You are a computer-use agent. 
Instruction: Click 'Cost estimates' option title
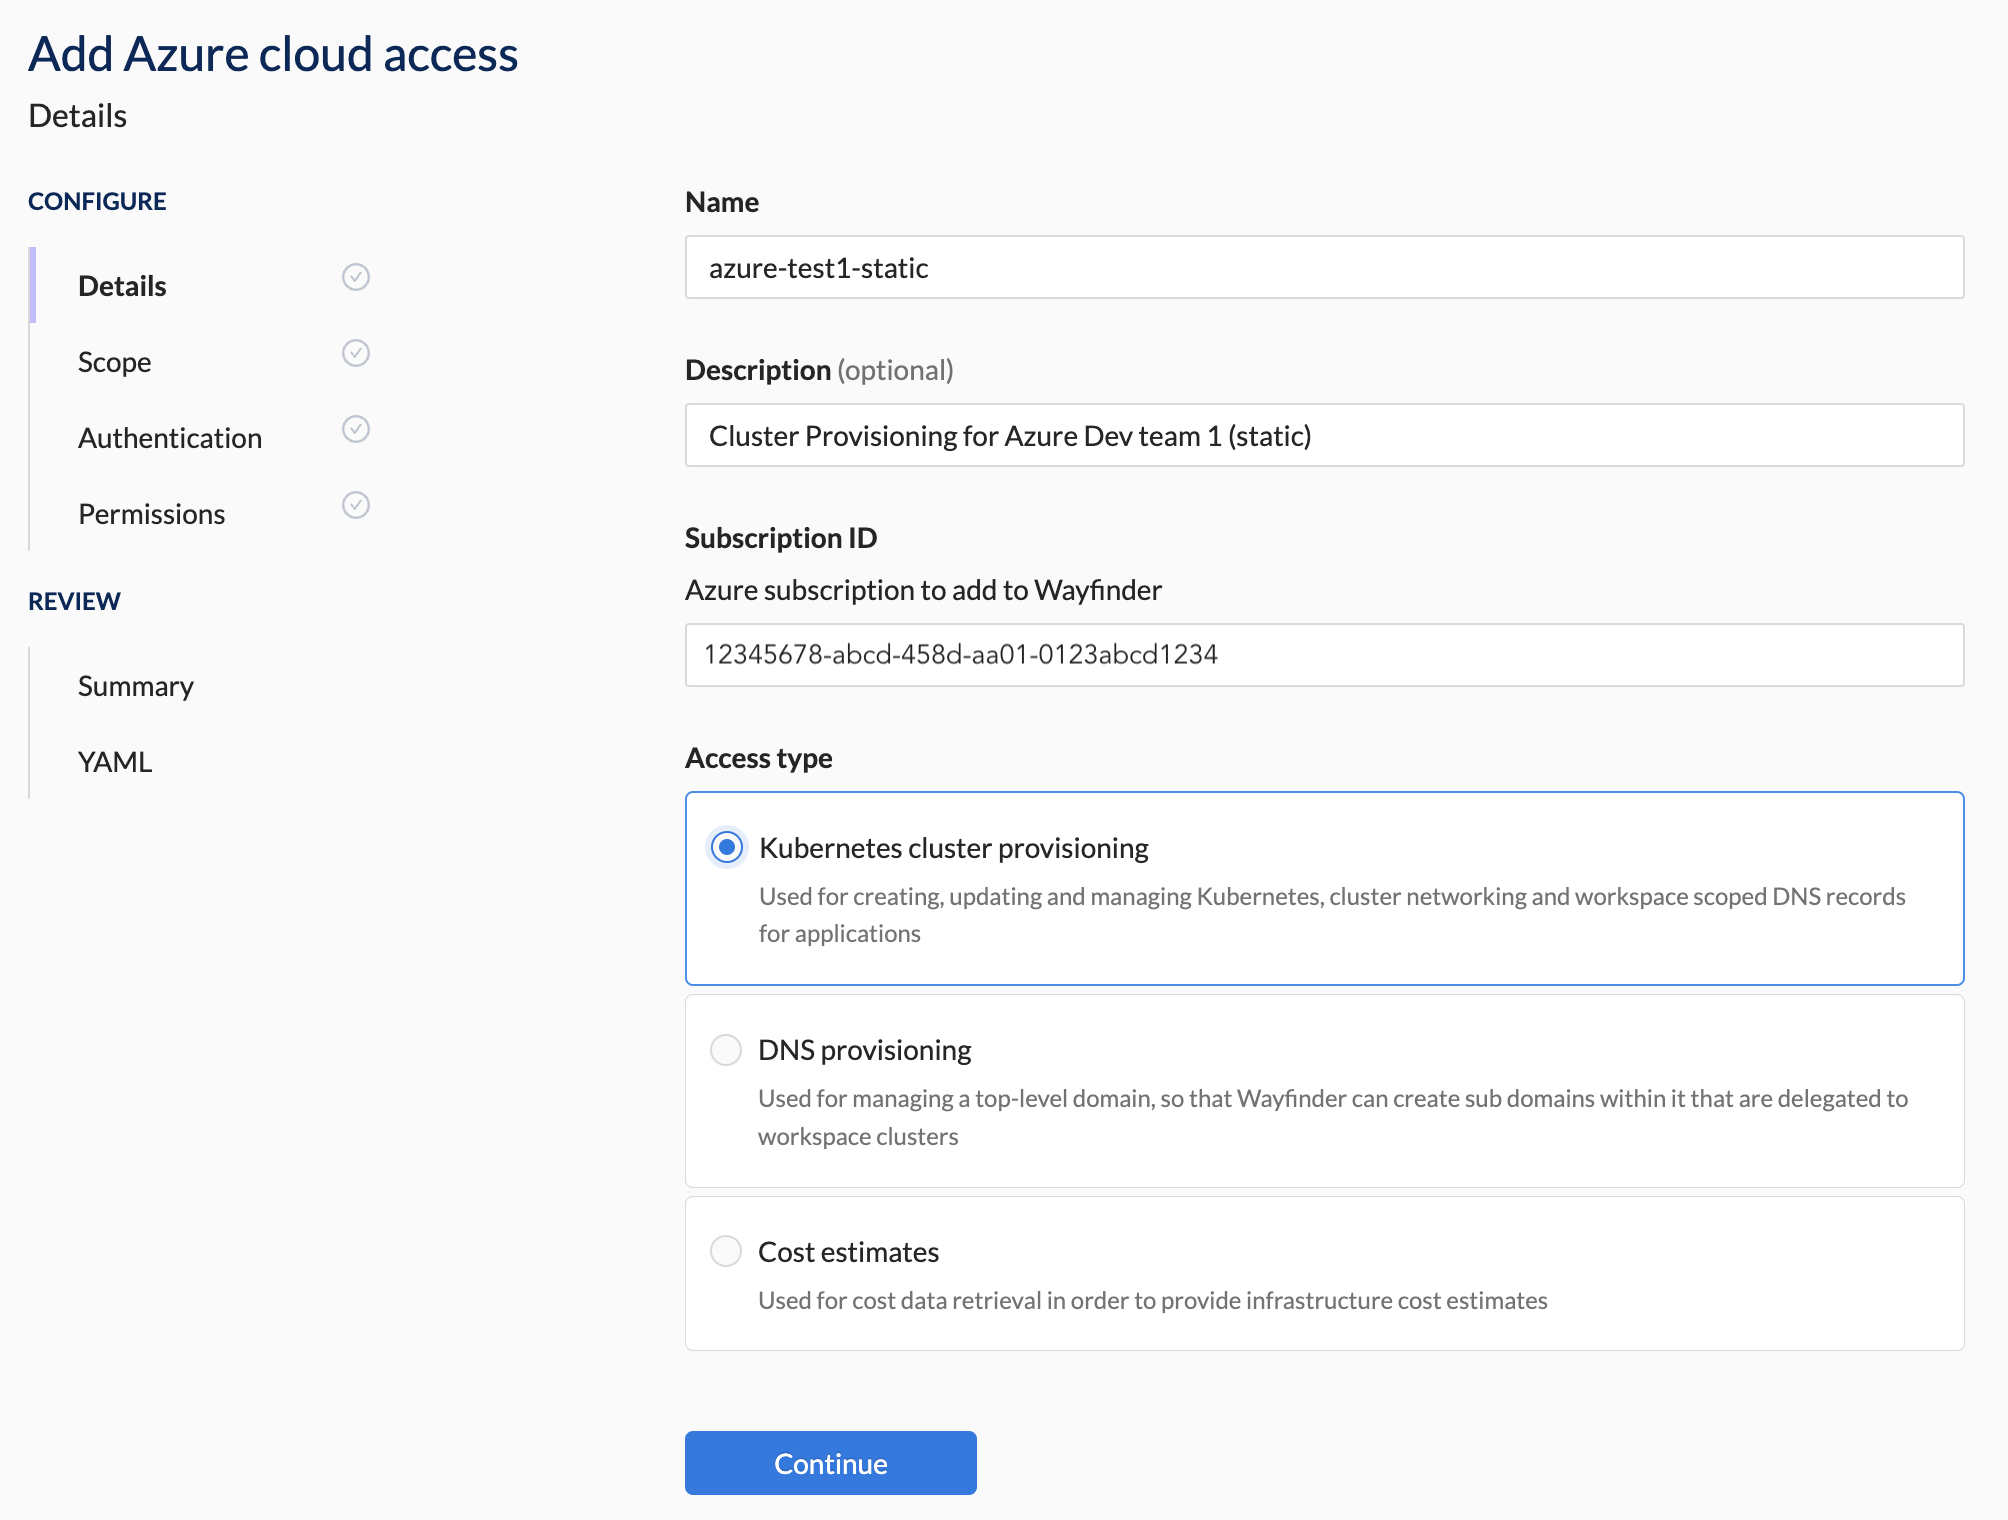coord(849,1252)
